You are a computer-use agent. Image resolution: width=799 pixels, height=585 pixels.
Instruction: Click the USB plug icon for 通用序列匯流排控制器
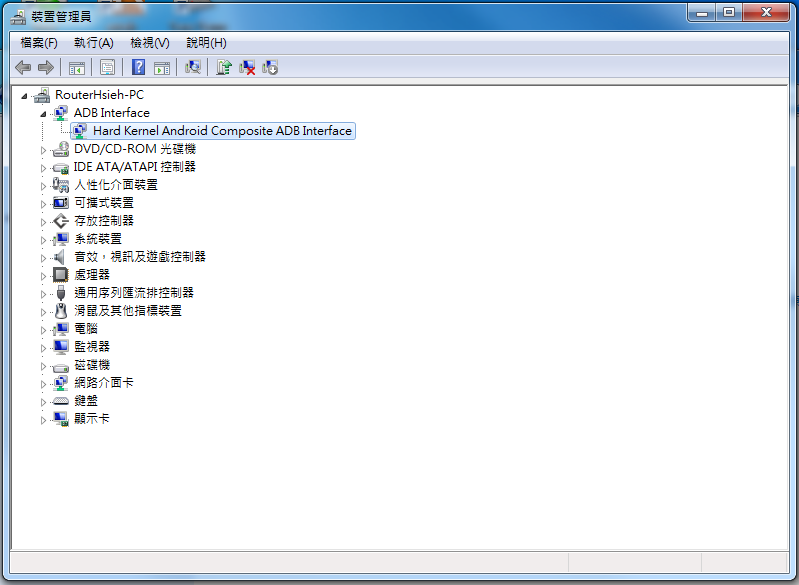[x=61, y=293]
